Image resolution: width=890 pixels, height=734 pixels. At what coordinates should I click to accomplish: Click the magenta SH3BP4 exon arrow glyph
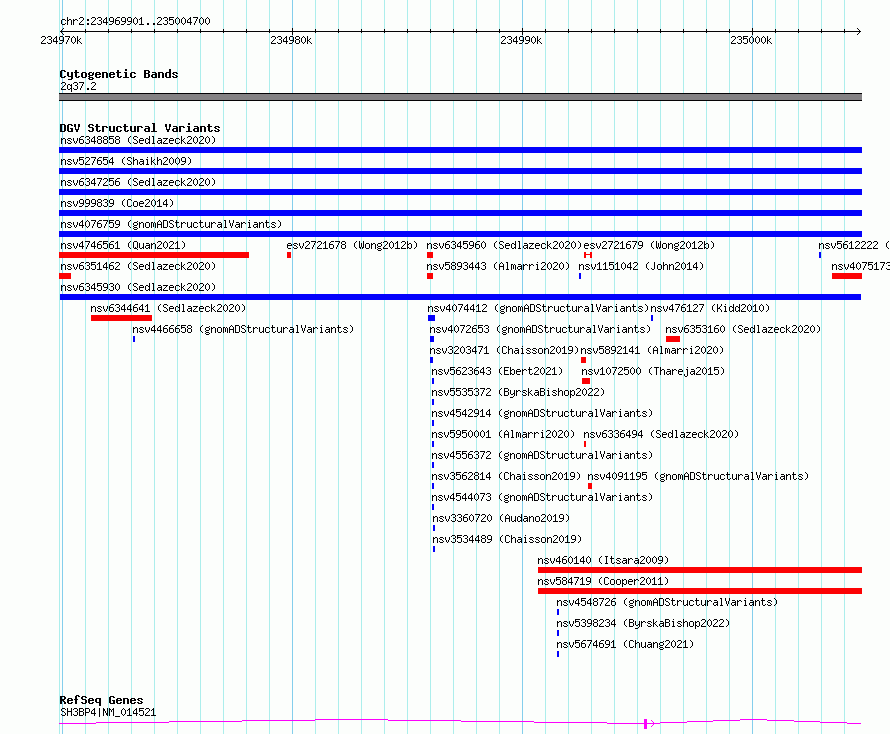[x=649, y=723]
